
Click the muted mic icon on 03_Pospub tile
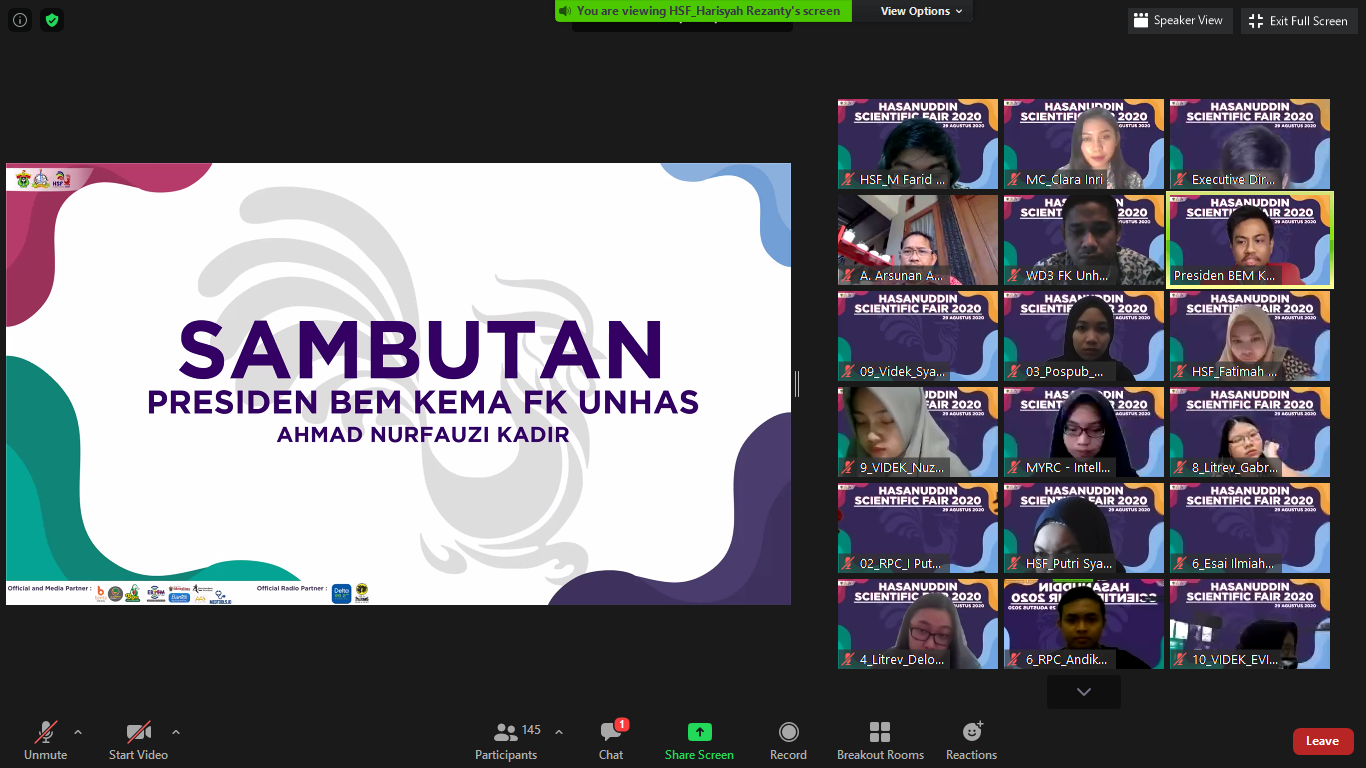1015,372
